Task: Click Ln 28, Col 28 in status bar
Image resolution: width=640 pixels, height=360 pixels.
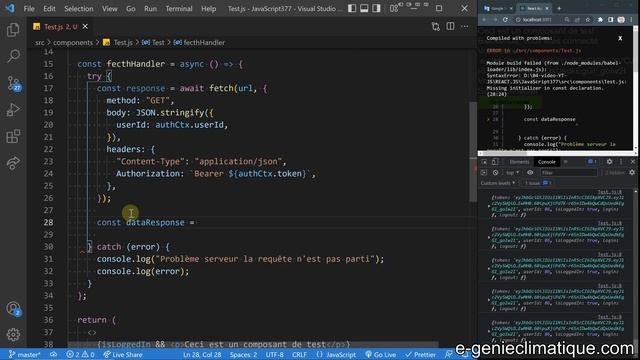Action: click(x=202, y=355)
